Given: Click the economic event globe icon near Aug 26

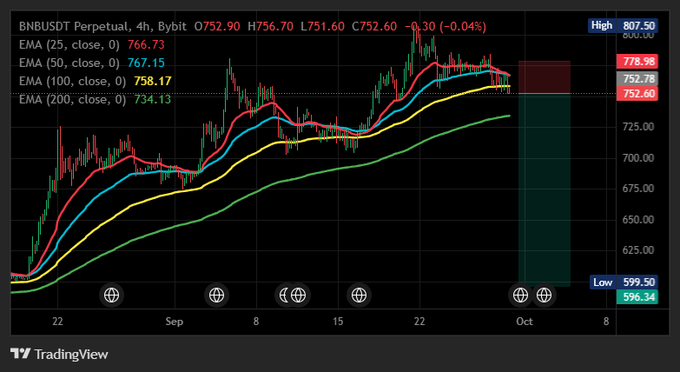Looking at the screenshot, I should (111, 295).
